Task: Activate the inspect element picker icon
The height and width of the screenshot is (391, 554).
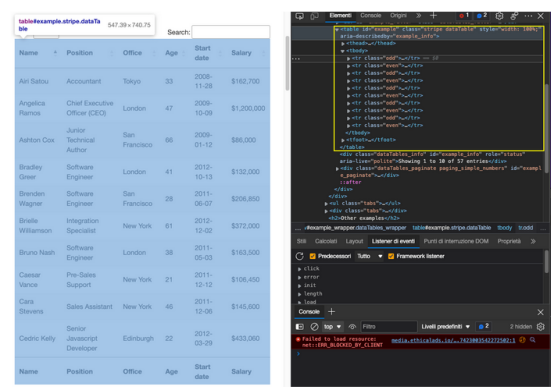Action: 299,16
